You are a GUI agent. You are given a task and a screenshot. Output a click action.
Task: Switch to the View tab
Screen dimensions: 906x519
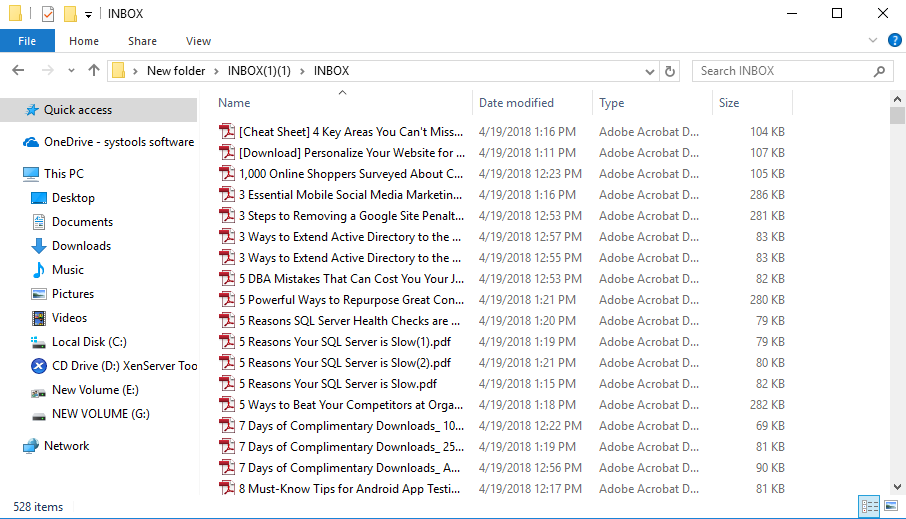point(198,41)
